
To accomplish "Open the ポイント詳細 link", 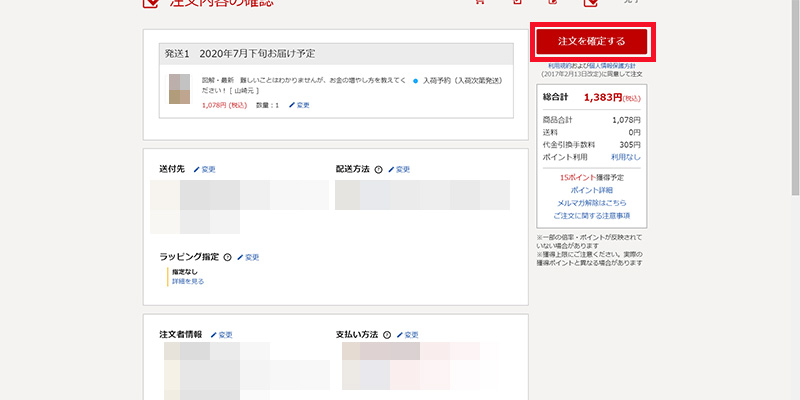I will pos(592,190).
